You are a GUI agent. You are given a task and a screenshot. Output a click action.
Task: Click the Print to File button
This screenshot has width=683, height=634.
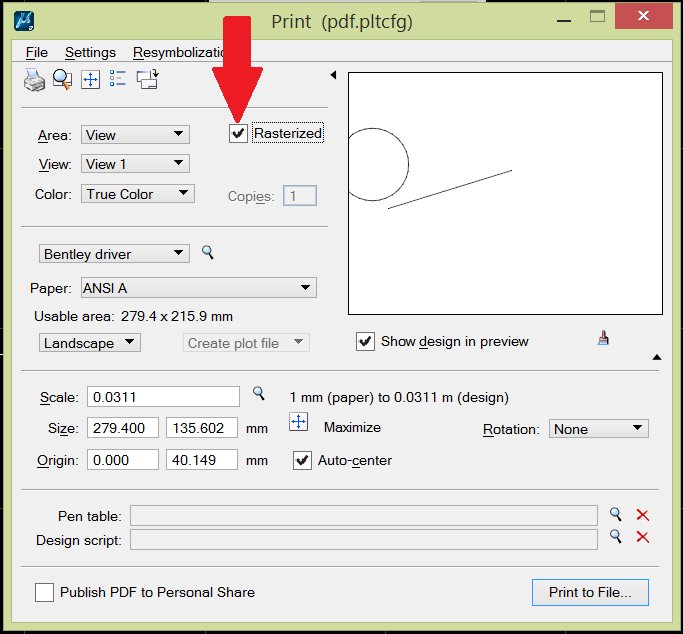click(x=590, y=592)
